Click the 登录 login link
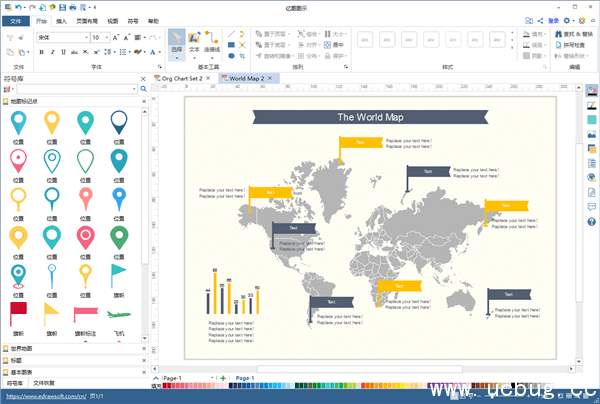The height and width of the screenshot is (404, 600). 553,20
